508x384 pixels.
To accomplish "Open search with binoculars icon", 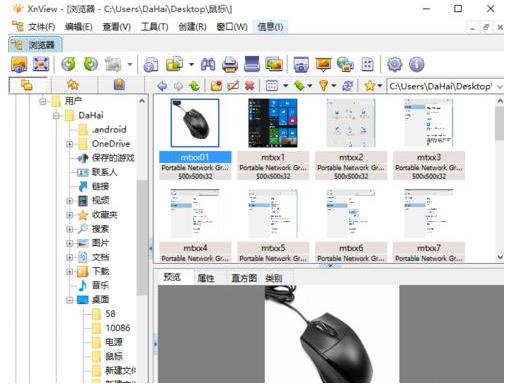I will pos(208,64).
